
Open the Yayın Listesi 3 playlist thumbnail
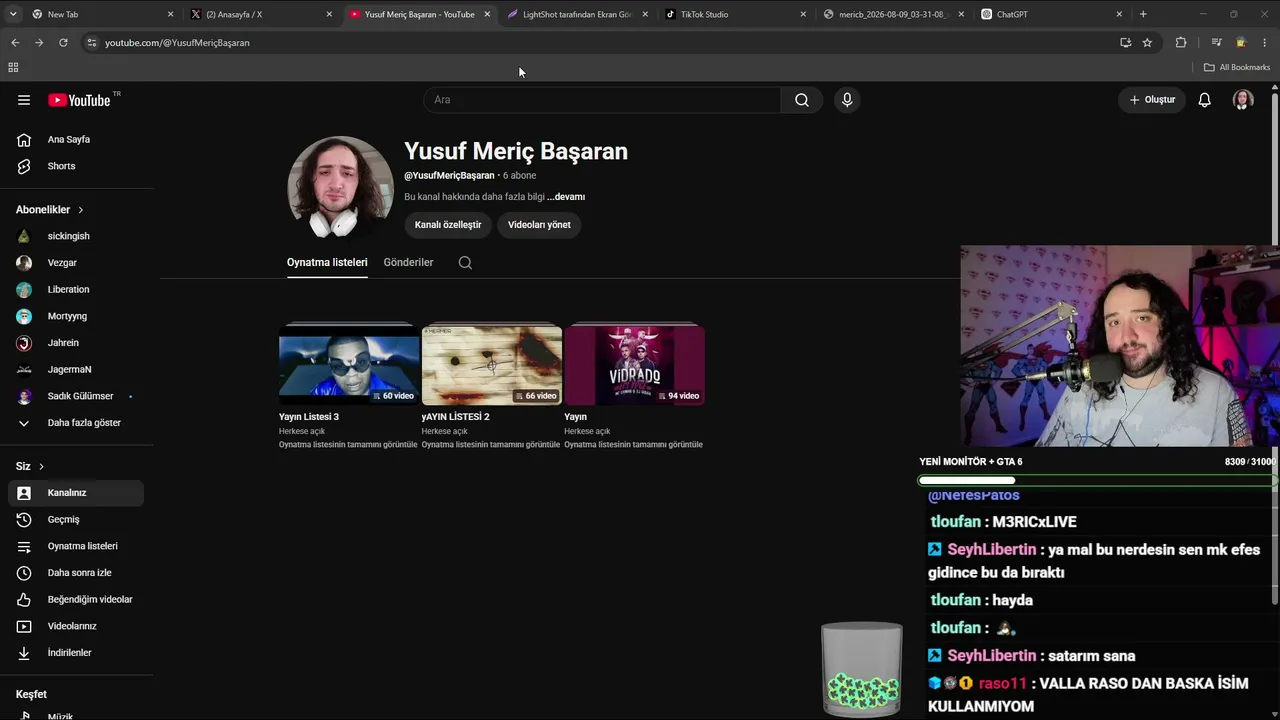click(x=349, y=365)
